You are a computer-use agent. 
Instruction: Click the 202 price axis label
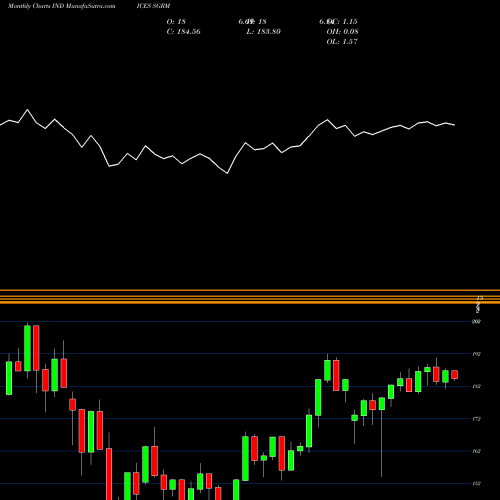coord(477,322)
